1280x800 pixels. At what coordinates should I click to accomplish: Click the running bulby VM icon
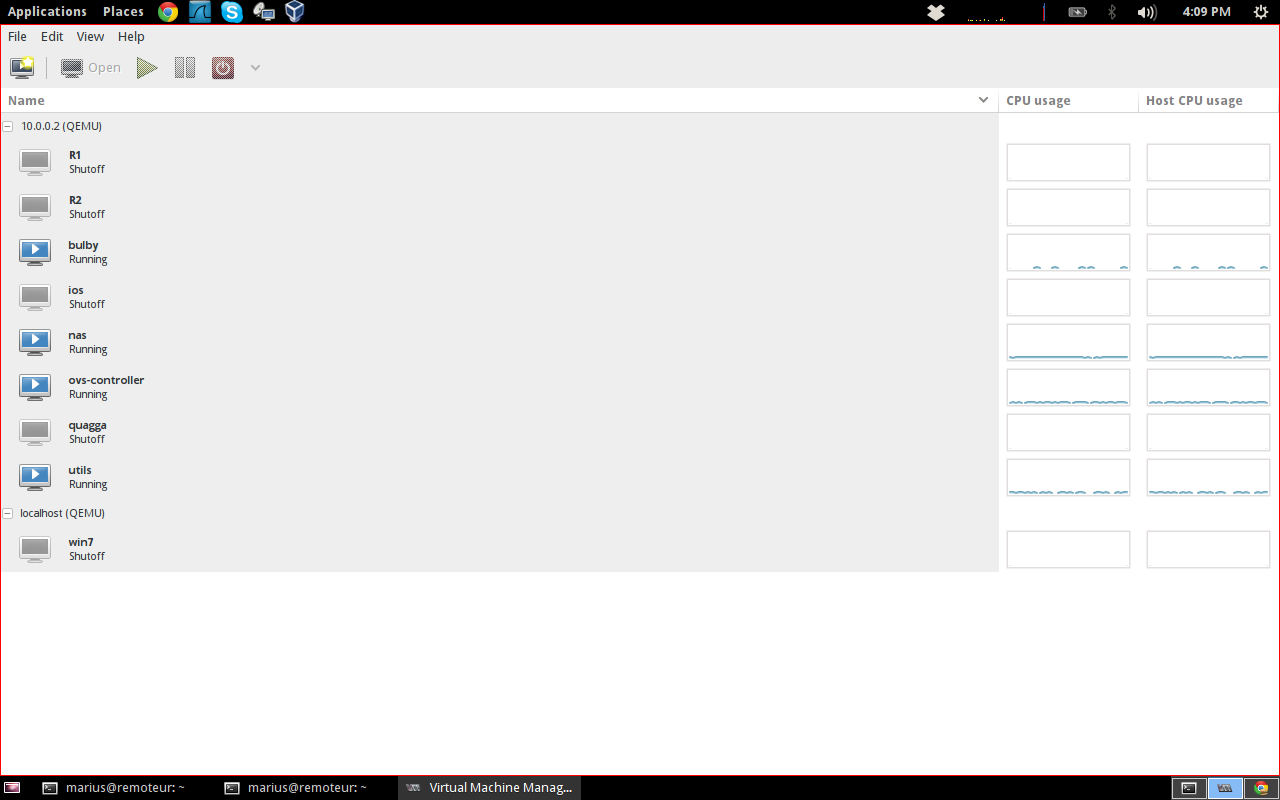point(35,252)
